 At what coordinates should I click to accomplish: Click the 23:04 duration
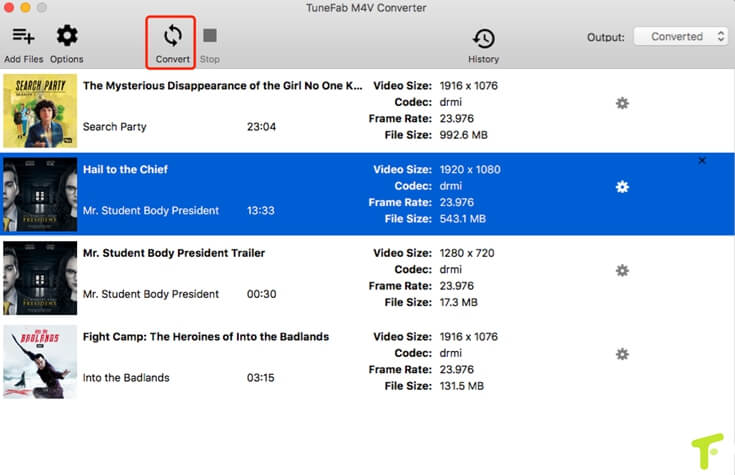(261, 127)
